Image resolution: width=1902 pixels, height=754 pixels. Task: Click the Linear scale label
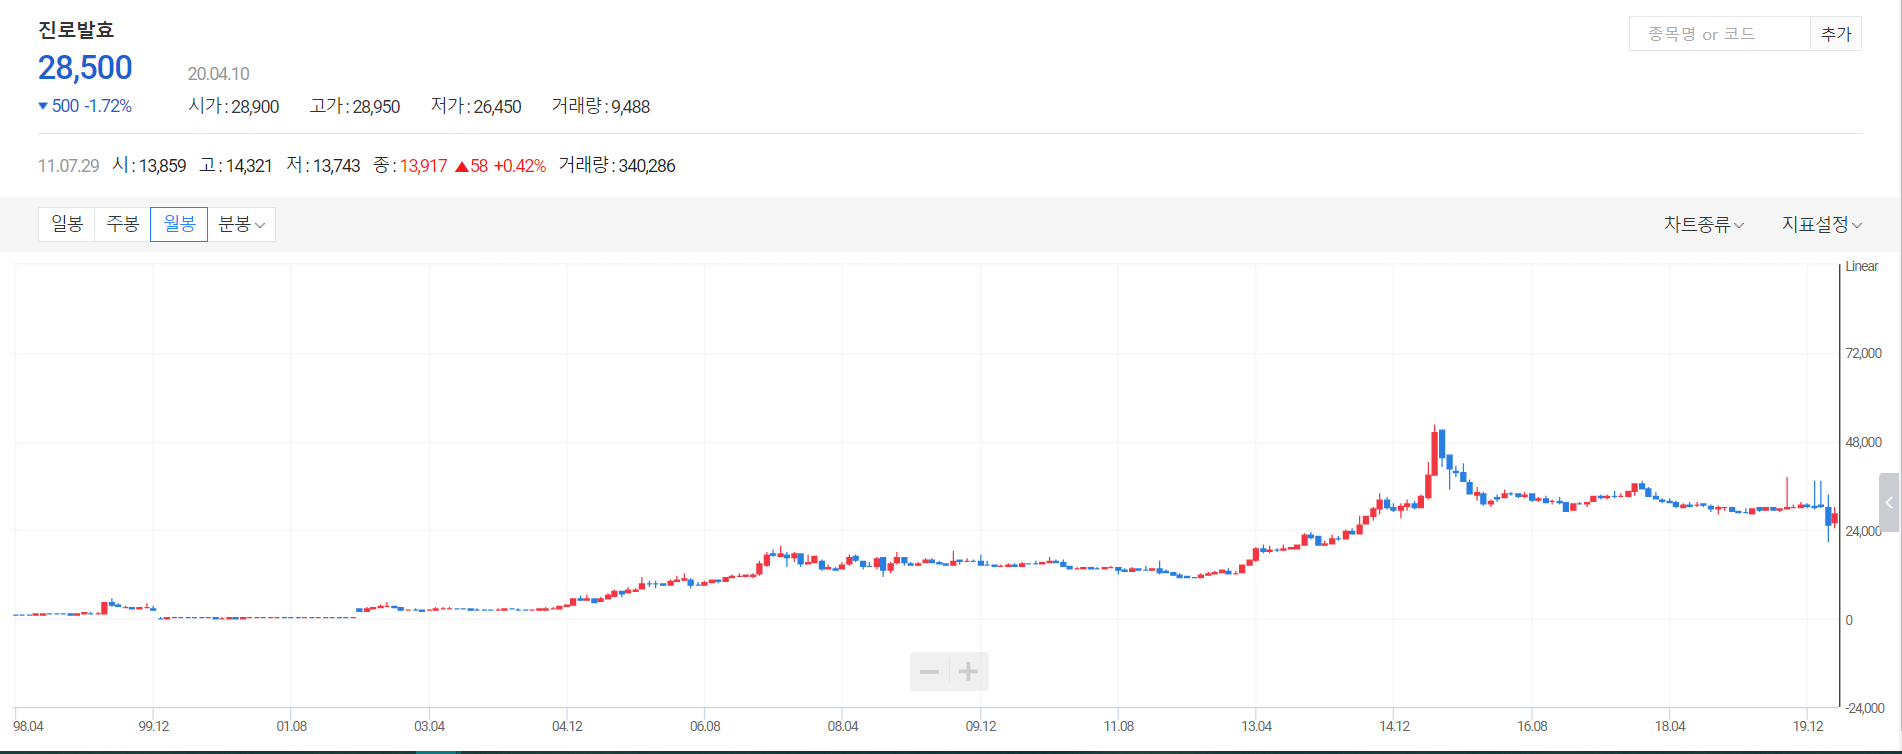(x=1862, y=266)
